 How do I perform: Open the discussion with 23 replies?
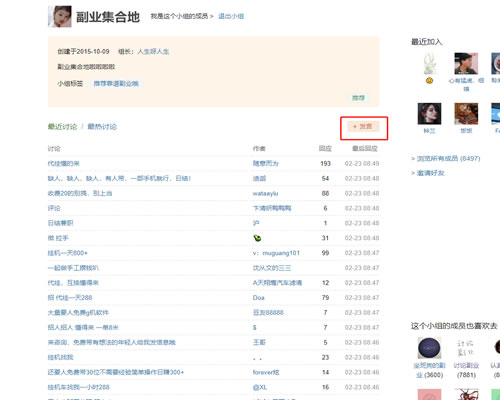[x=60, y=357]
